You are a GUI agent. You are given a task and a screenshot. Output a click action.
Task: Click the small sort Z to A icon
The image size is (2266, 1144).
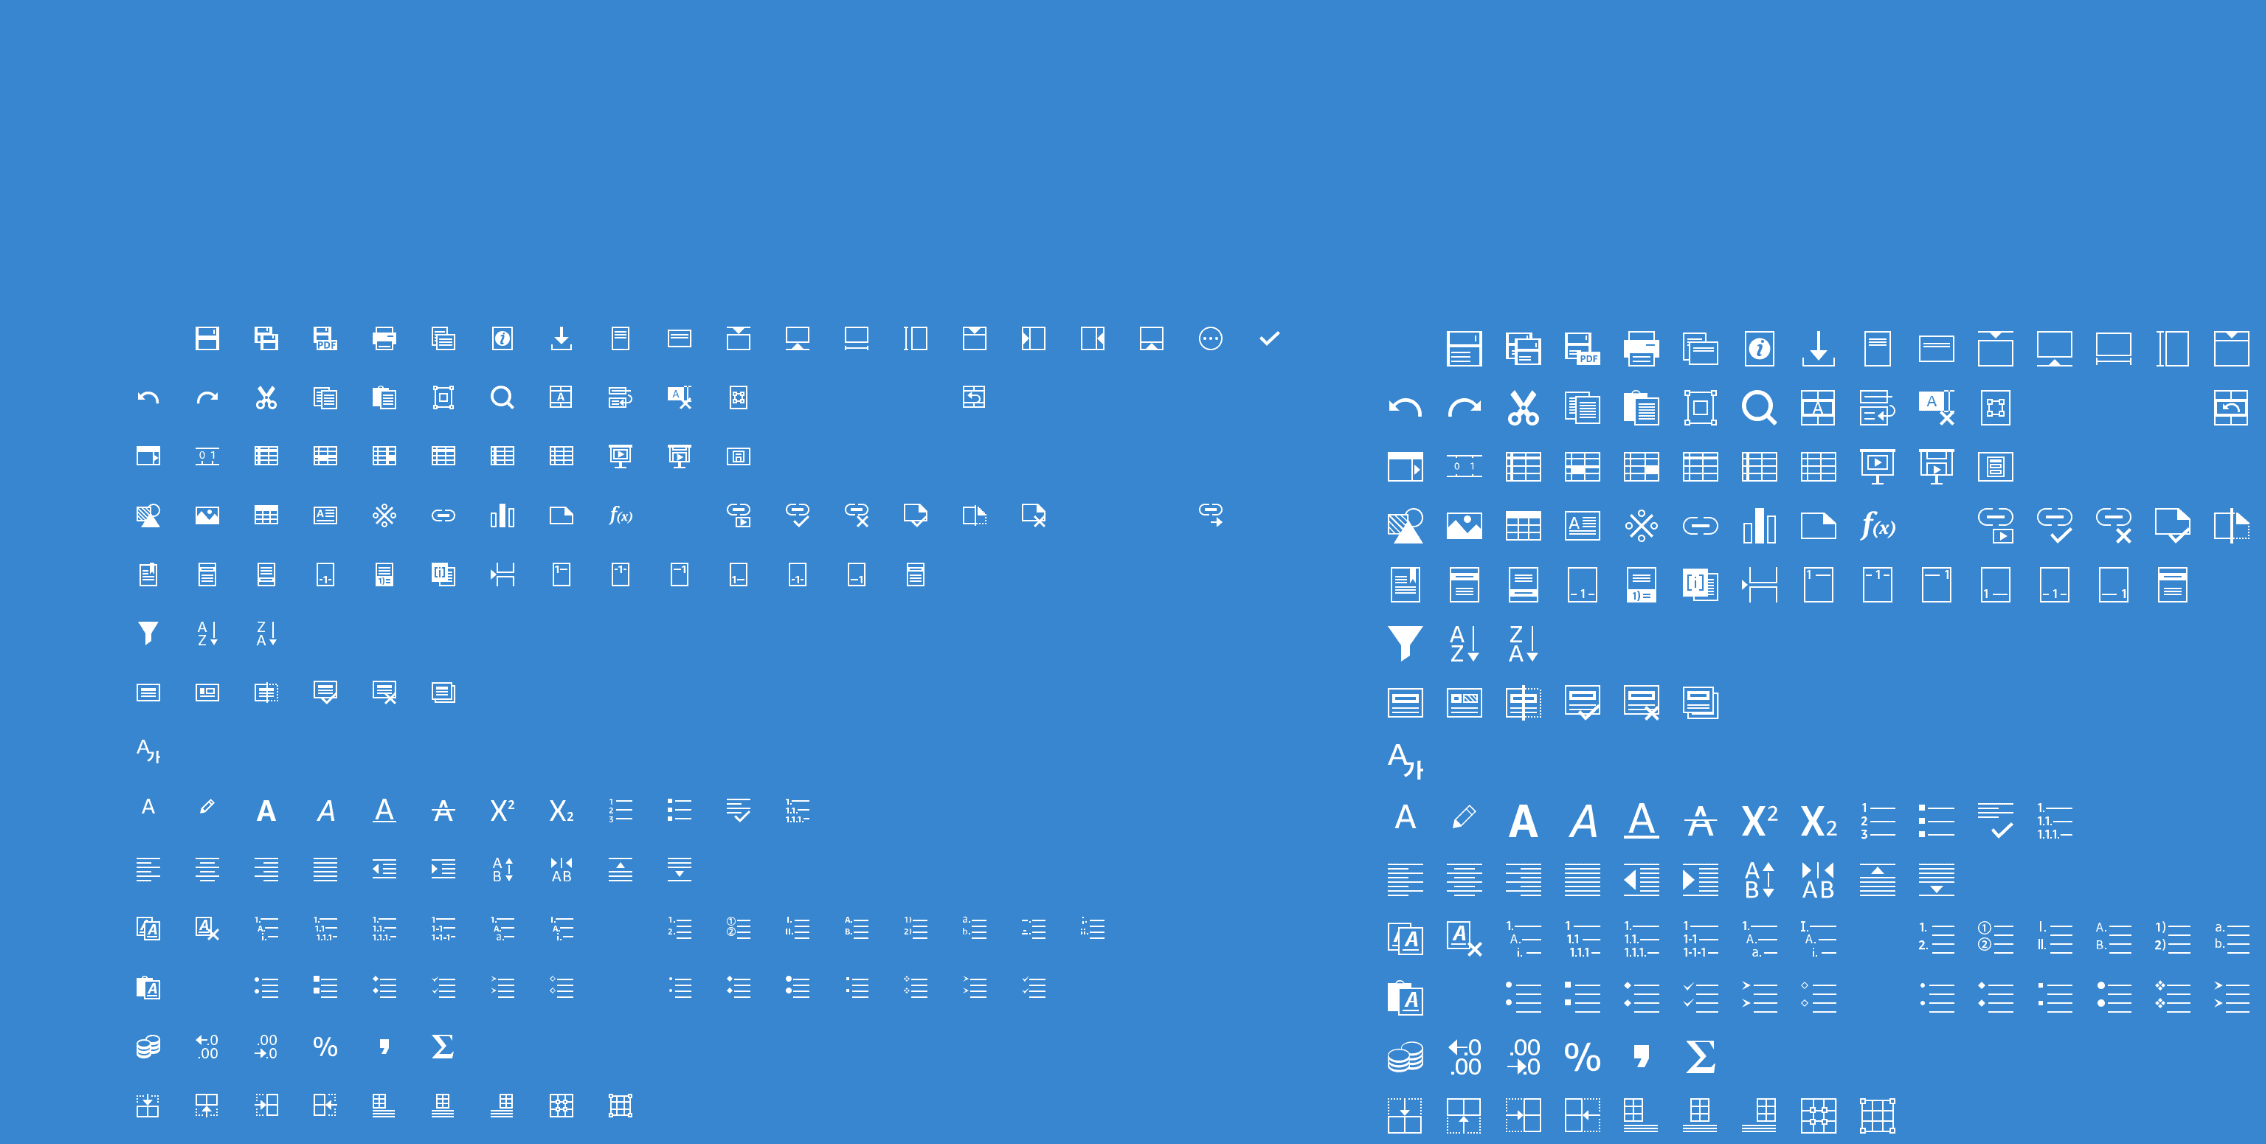coord(266,633)
